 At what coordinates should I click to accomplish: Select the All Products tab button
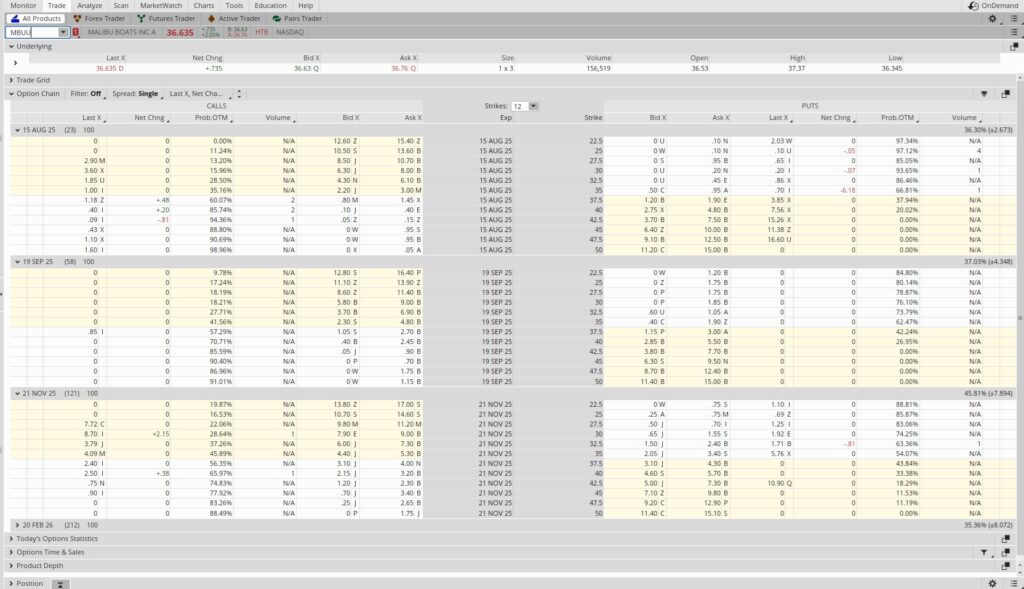coord(35,18)
